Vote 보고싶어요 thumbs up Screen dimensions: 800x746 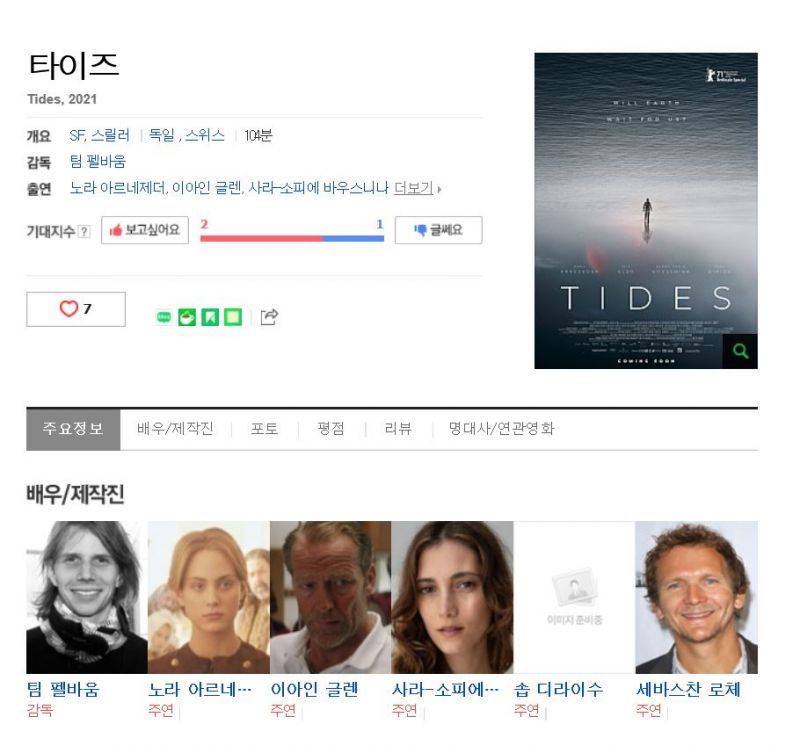(x=145, y=230)
